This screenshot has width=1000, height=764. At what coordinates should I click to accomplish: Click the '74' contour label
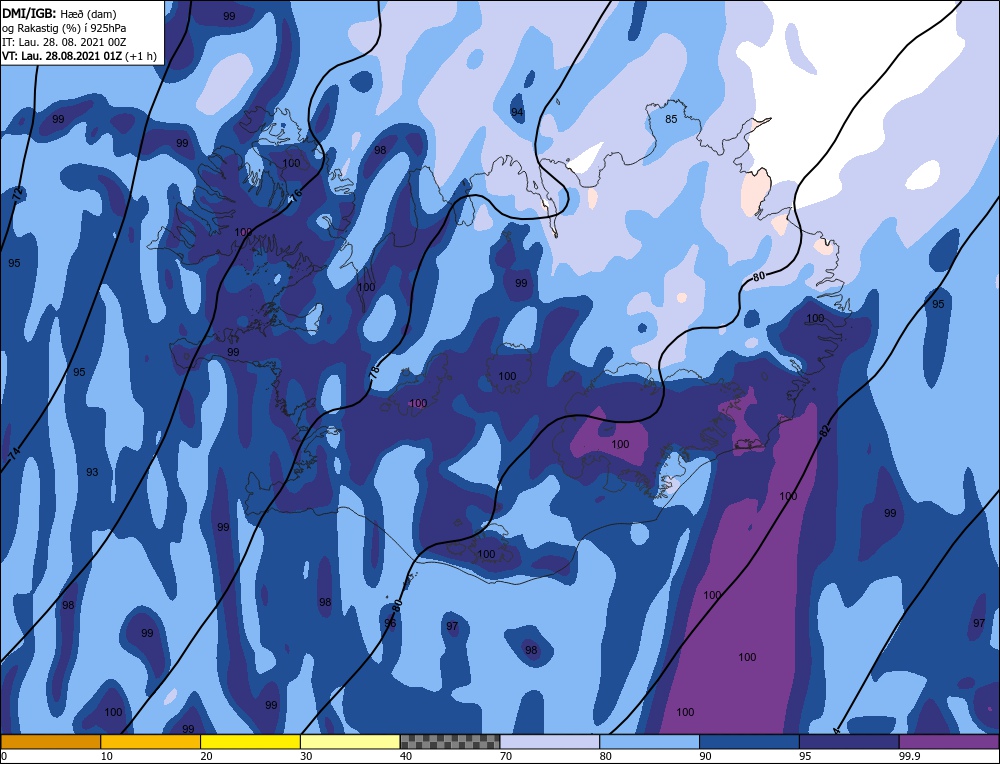click(x=14, y=454)
